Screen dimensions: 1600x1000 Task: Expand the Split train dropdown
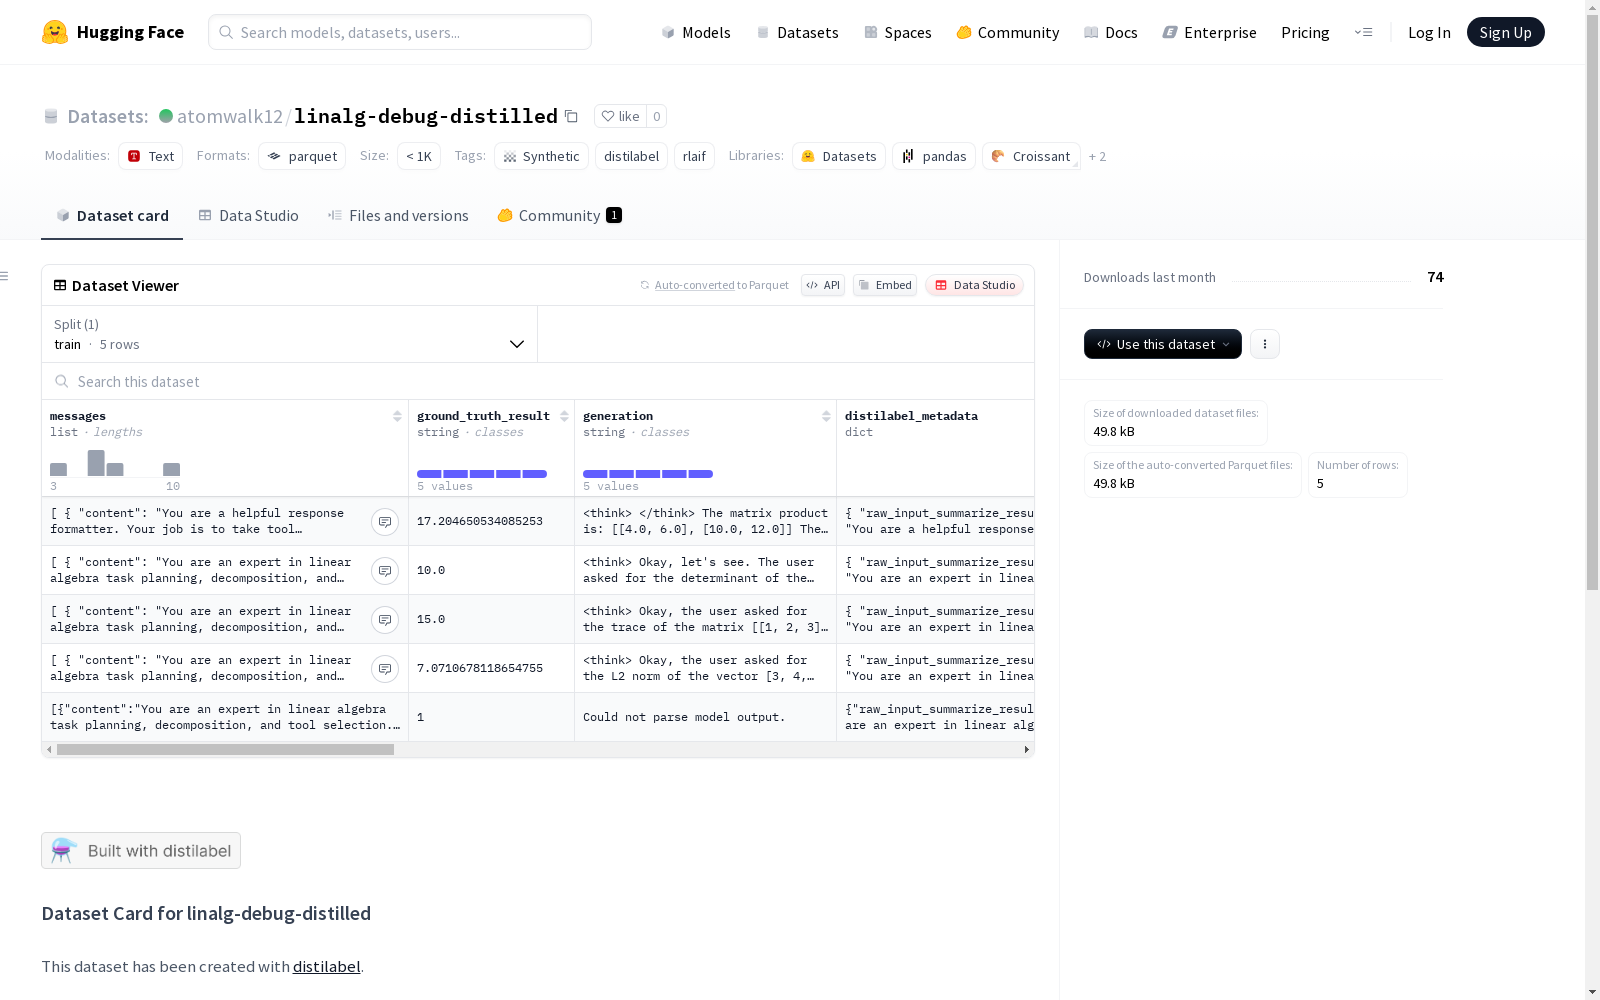[x=290, y=334]
